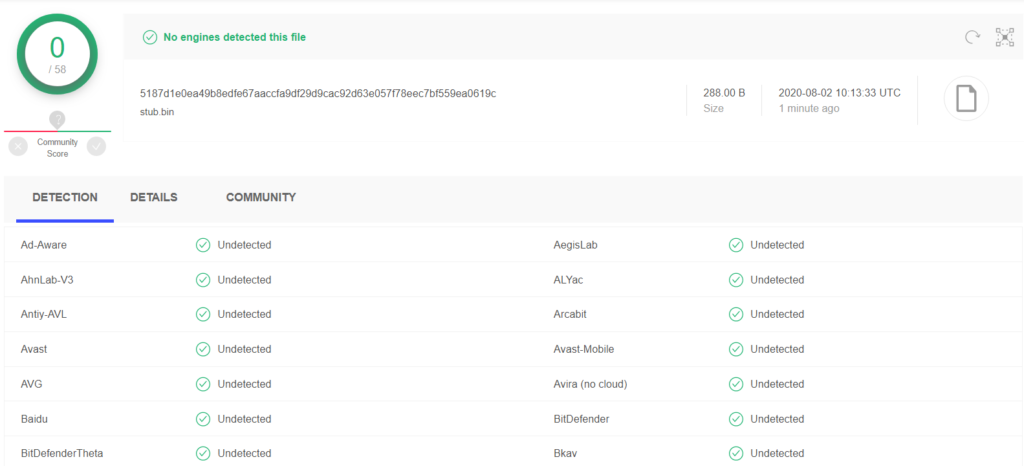The height and width of the screenshot is (466, 1024).
Task: Click the green check beside No engines detected
Action: click(150, 37)
